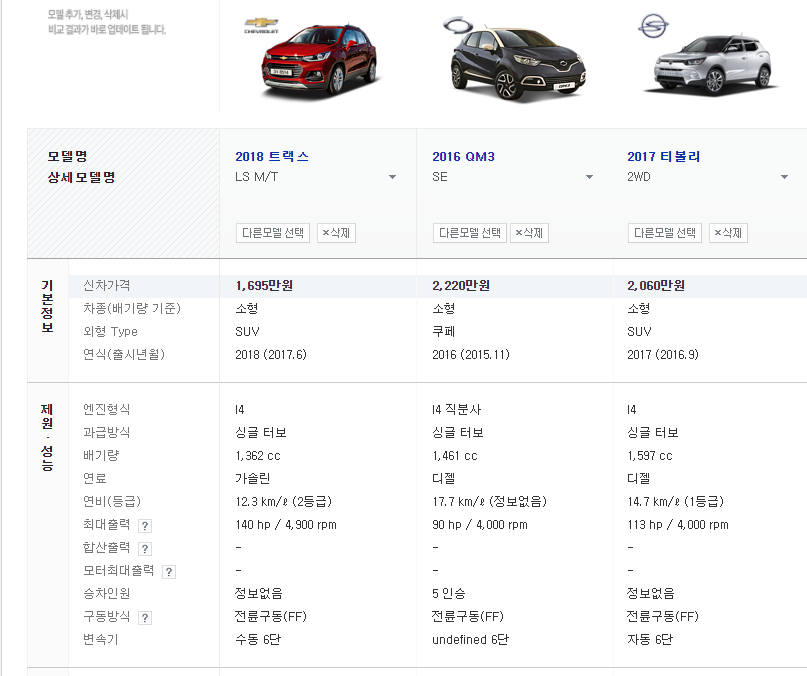Click the help icon beside 합산출력

pos(145,549)
